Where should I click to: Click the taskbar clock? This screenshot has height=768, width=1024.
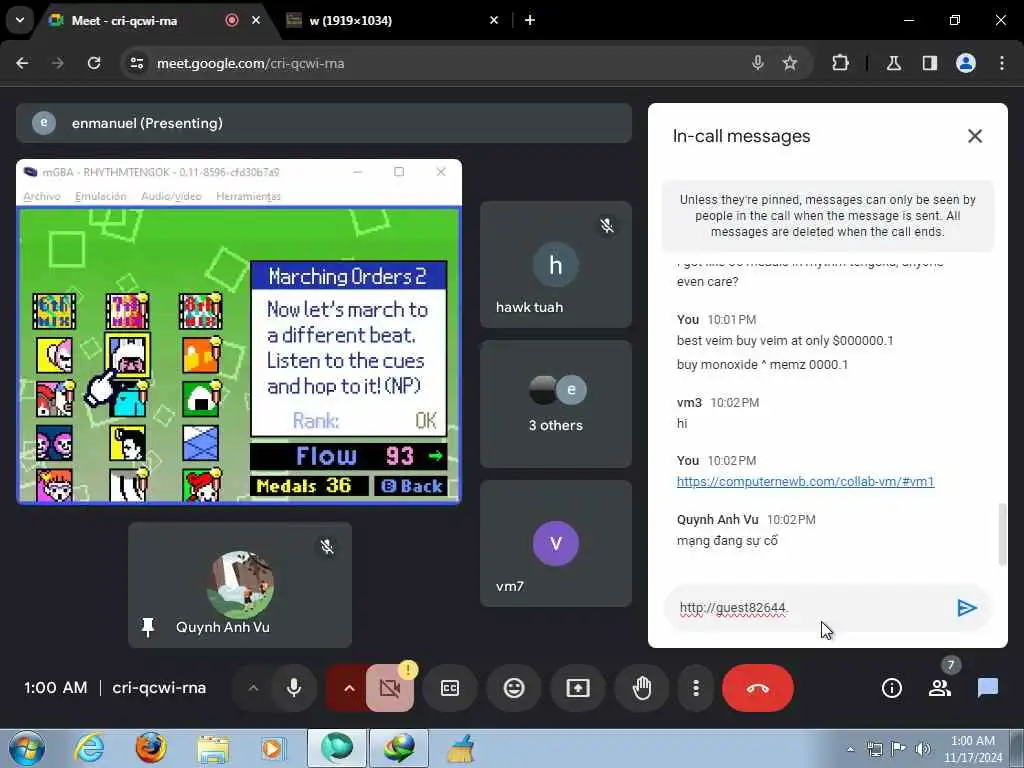[973, 749]
